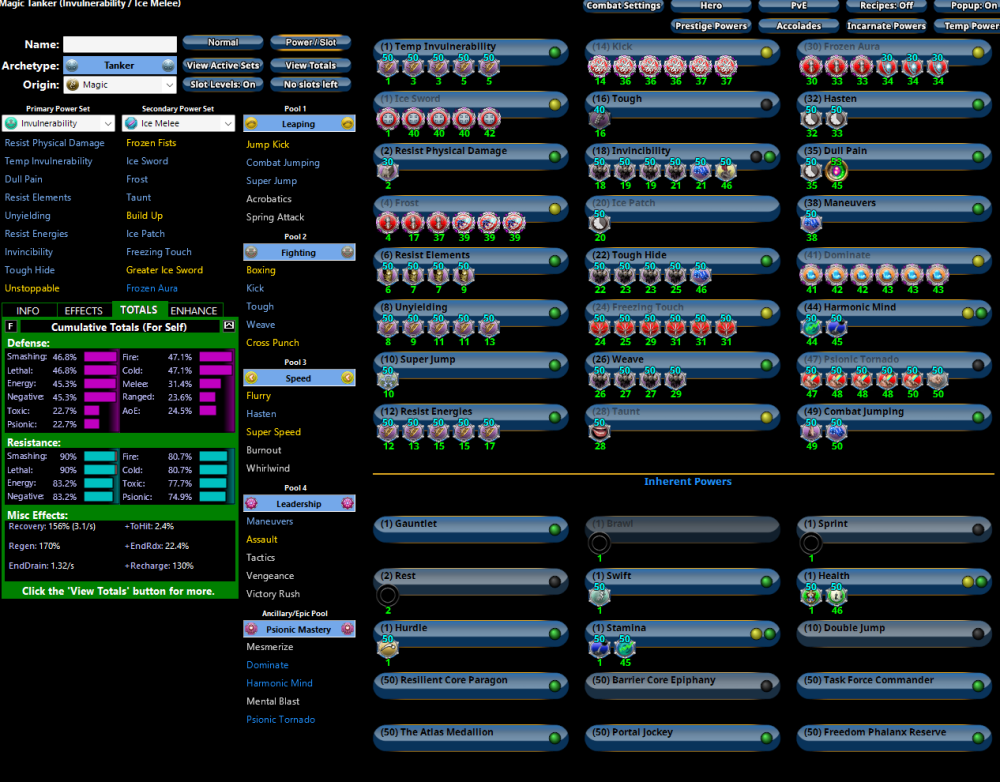1000x782 pixels.
Task: Click the Taunt power's enhancement slot
Action: (x=599, y=431)
